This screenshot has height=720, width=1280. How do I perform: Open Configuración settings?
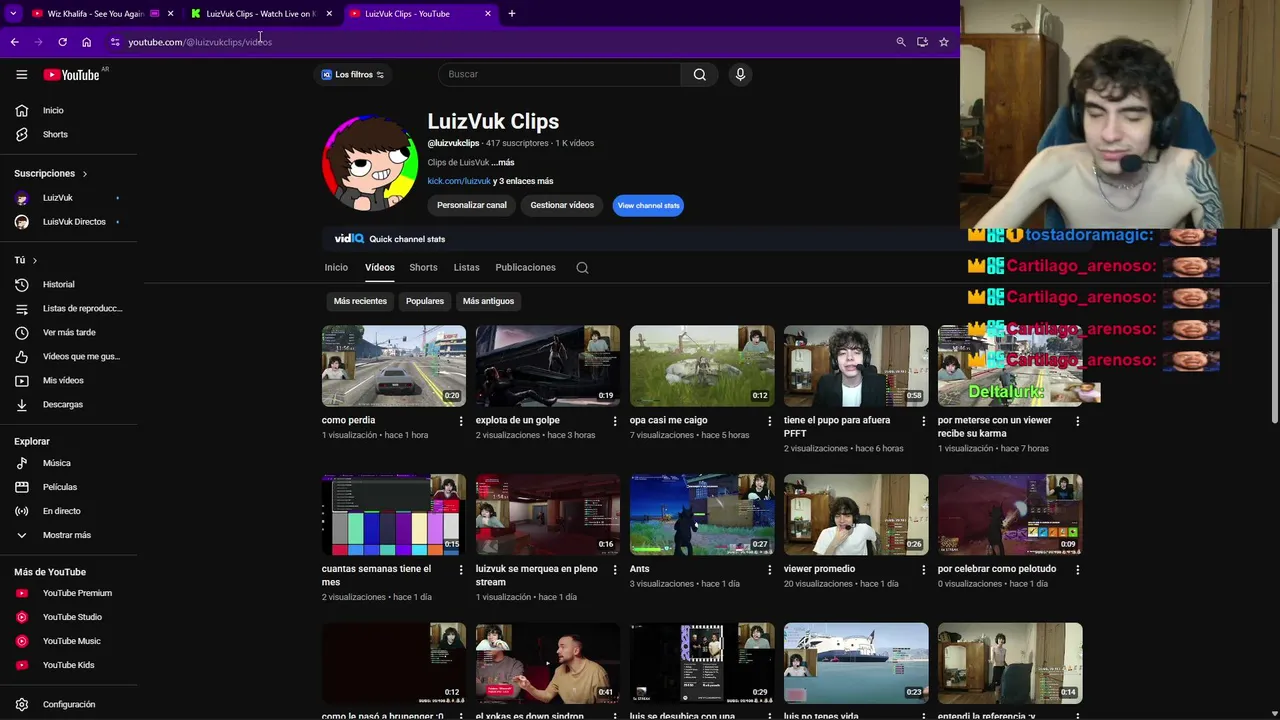(x=68, y=704)
